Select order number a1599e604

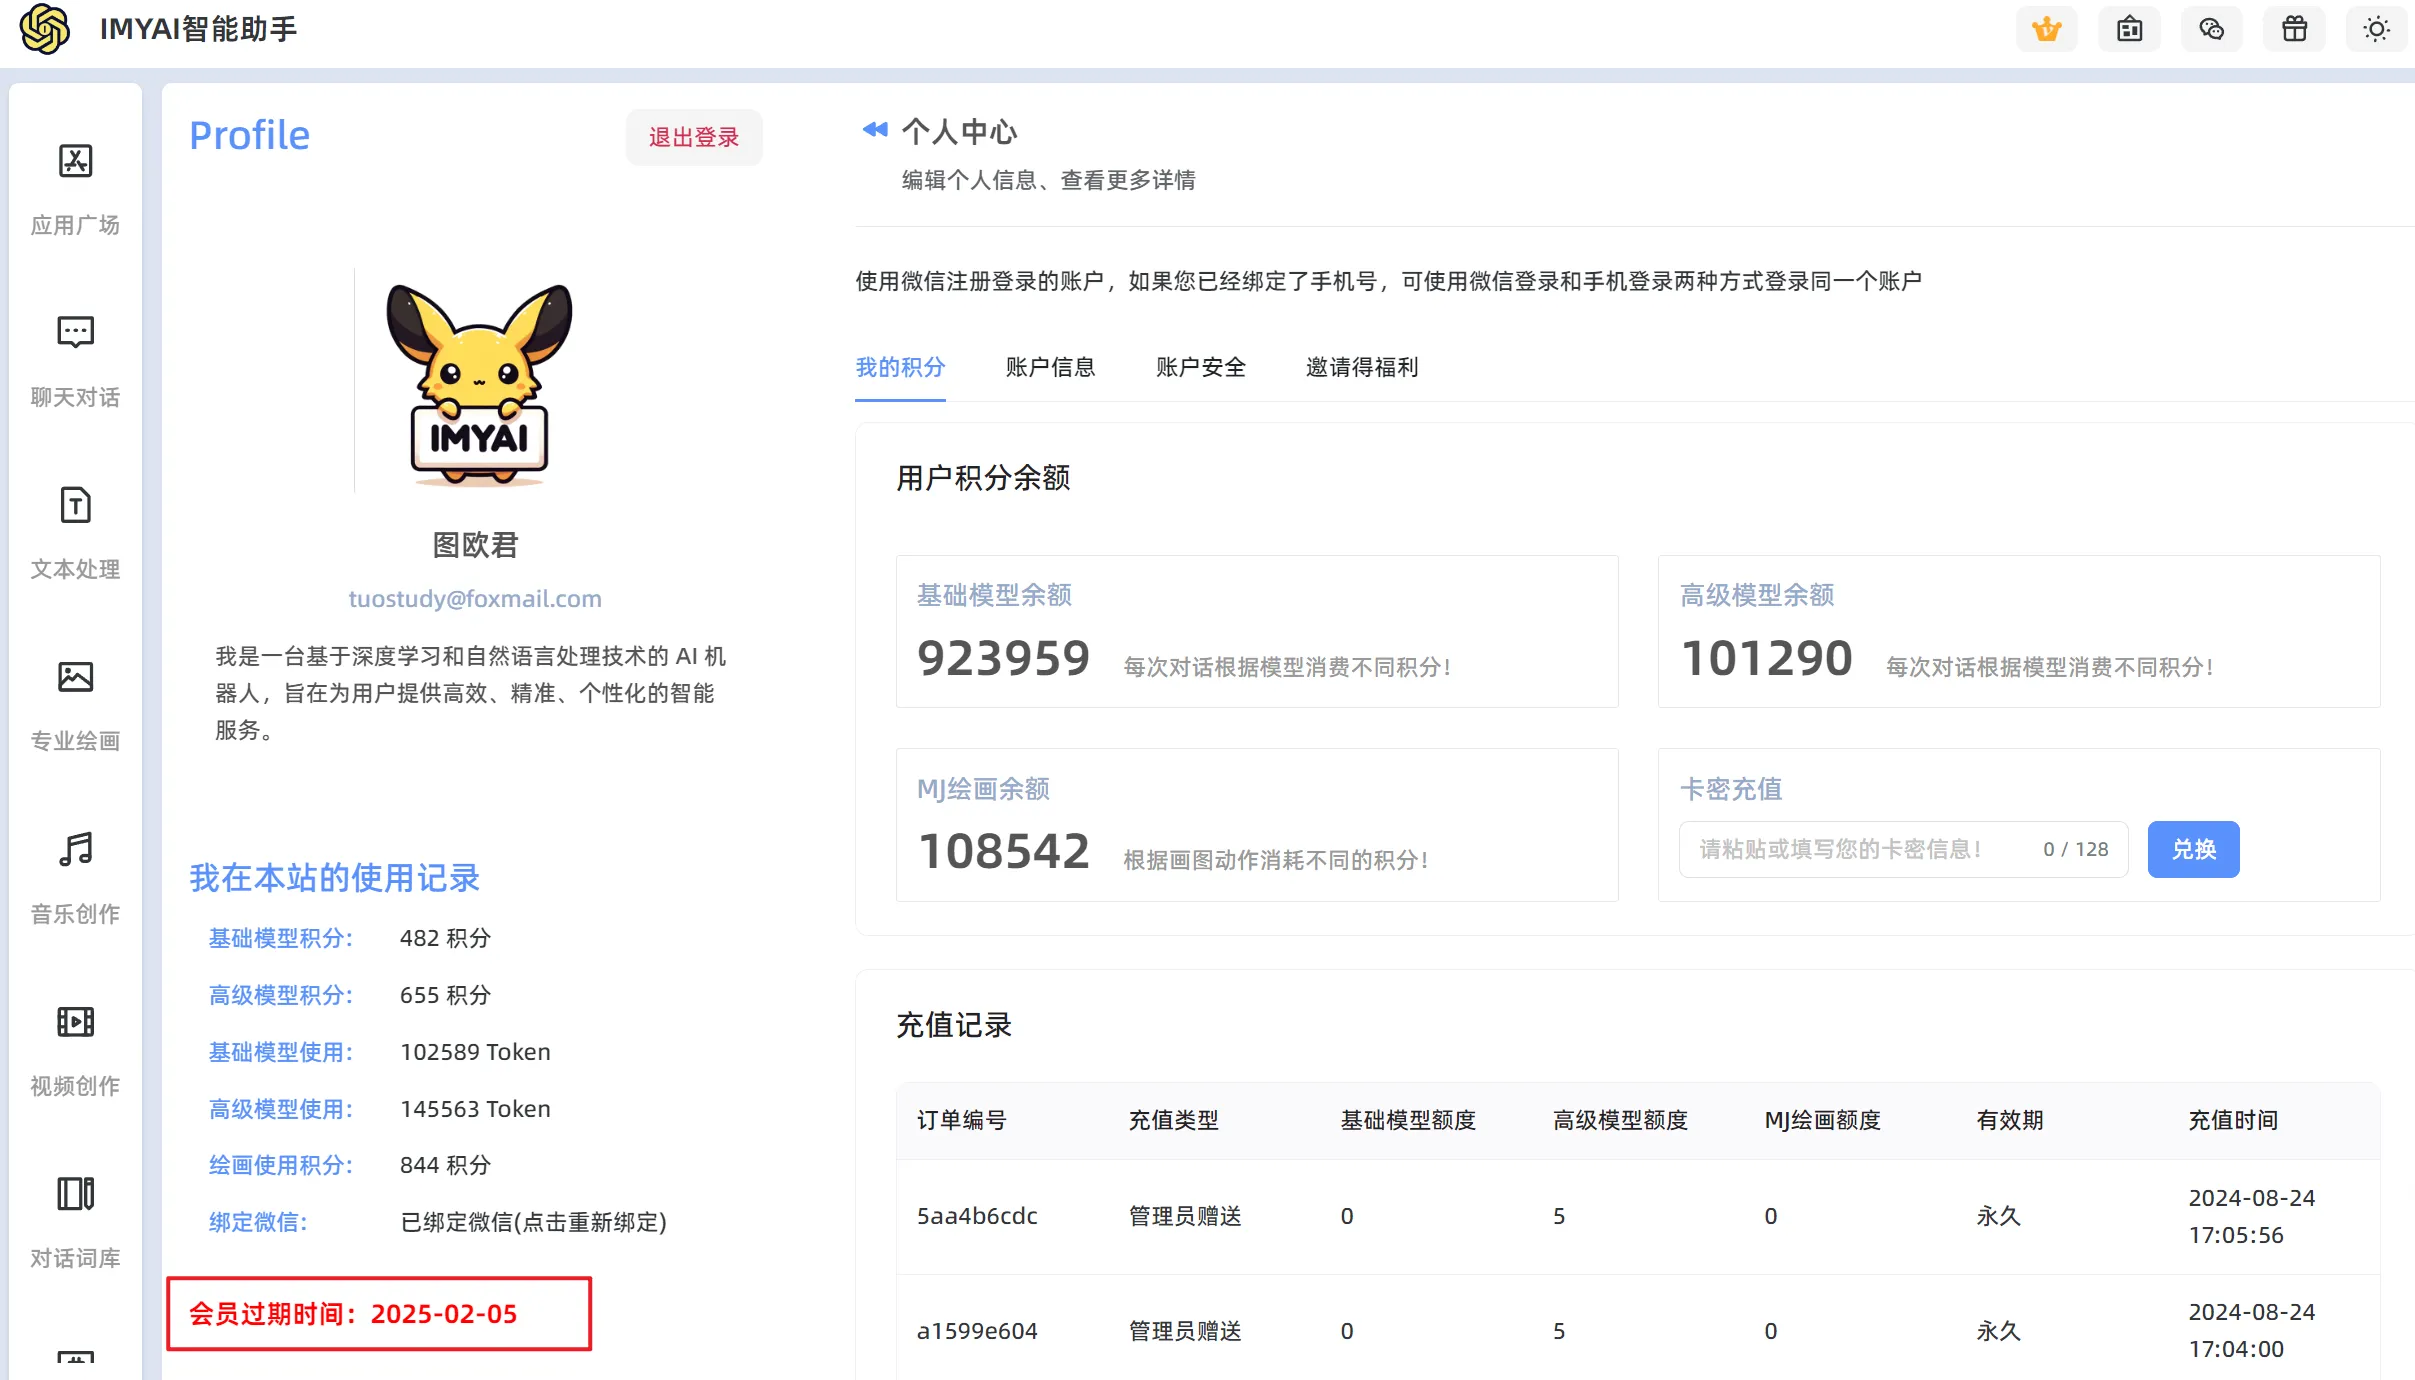click(977, 1331)
